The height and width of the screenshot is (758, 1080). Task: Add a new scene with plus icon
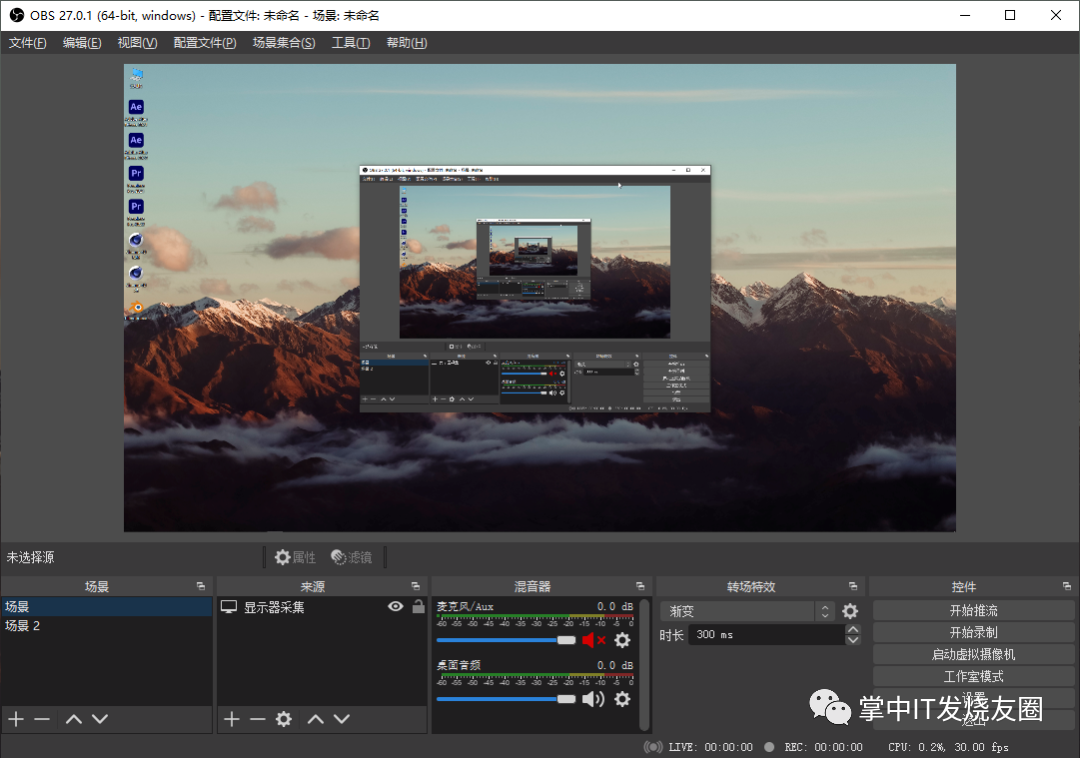[17, 719]
